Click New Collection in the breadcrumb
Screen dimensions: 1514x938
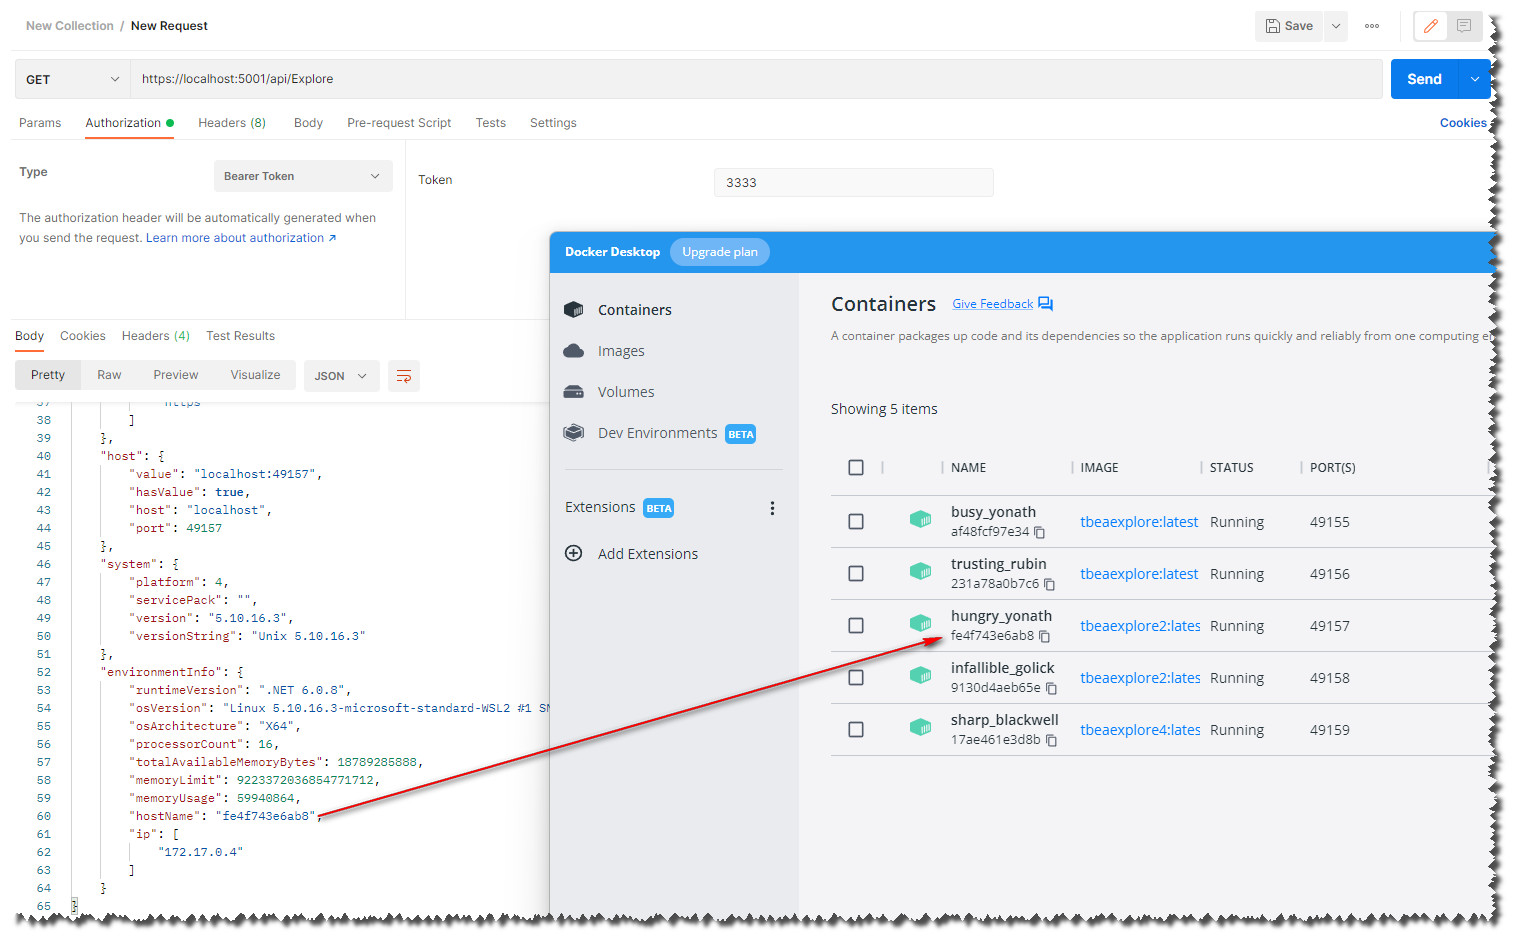coord(70,26)
